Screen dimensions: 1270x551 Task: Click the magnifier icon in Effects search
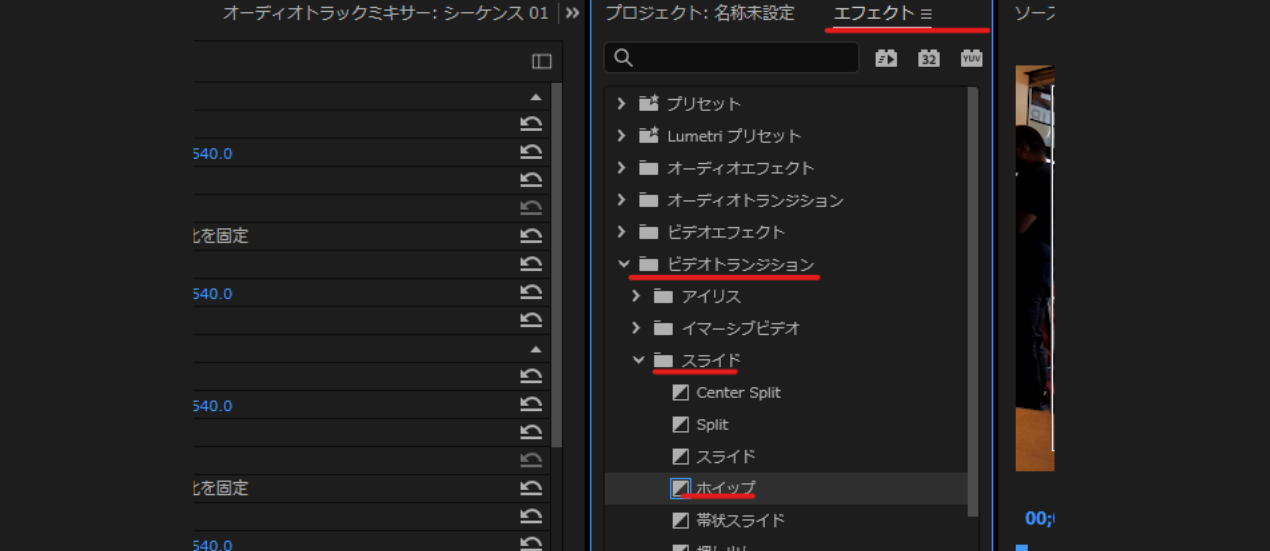624,58
